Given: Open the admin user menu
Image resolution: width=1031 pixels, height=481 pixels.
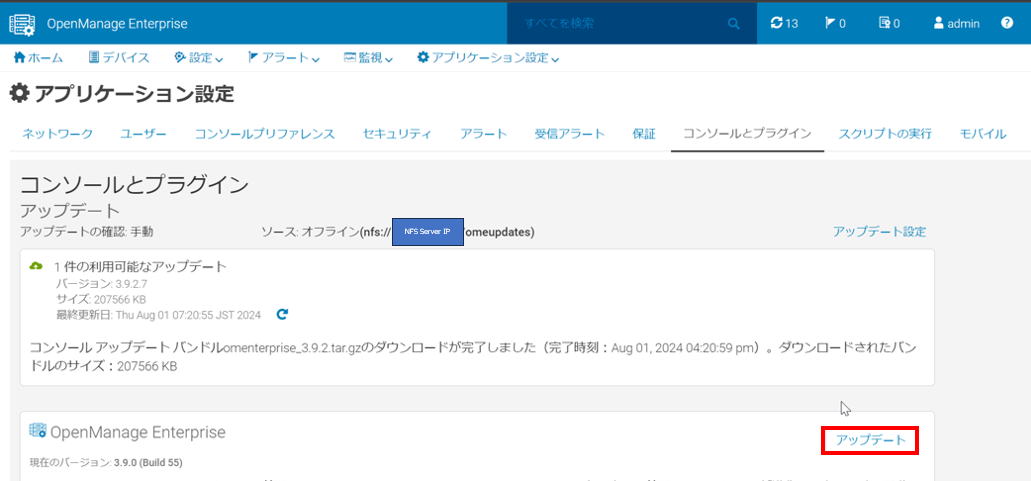Looking at the screenshot, I should tap(957, 24).
